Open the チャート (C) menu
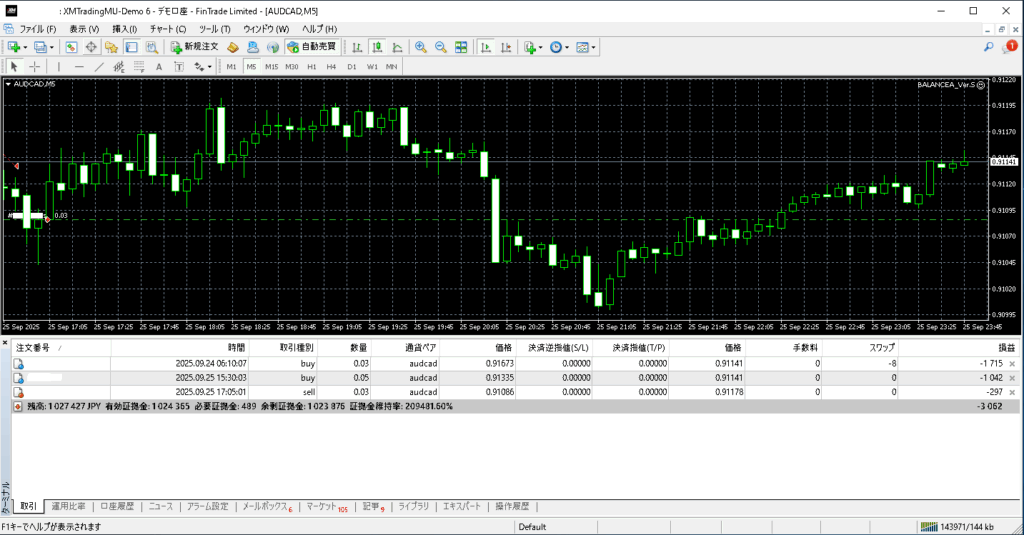This screenshot has width=1024, height=535. click(167, 29)
